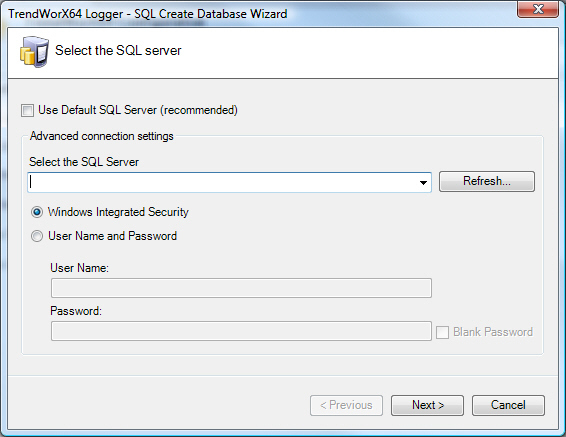Cancel the database wizard
The height and width of the screenshot is (437, 566).
pos(508,405)
